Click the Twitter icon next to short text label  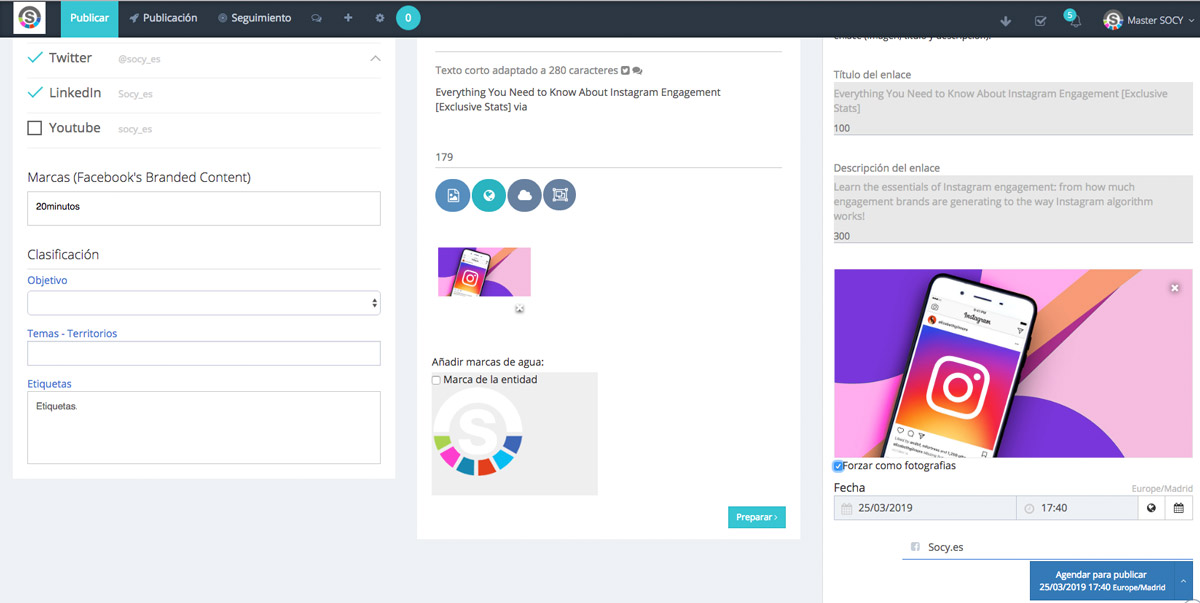(625, 71)
